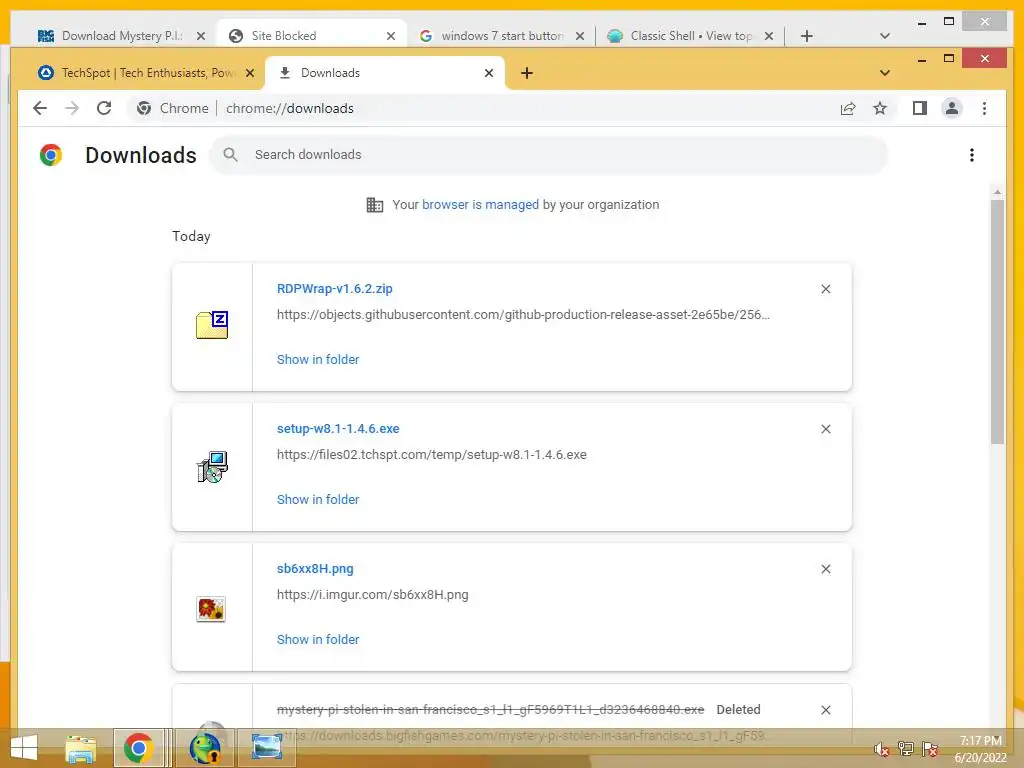Open the Windows Start button

24,748
